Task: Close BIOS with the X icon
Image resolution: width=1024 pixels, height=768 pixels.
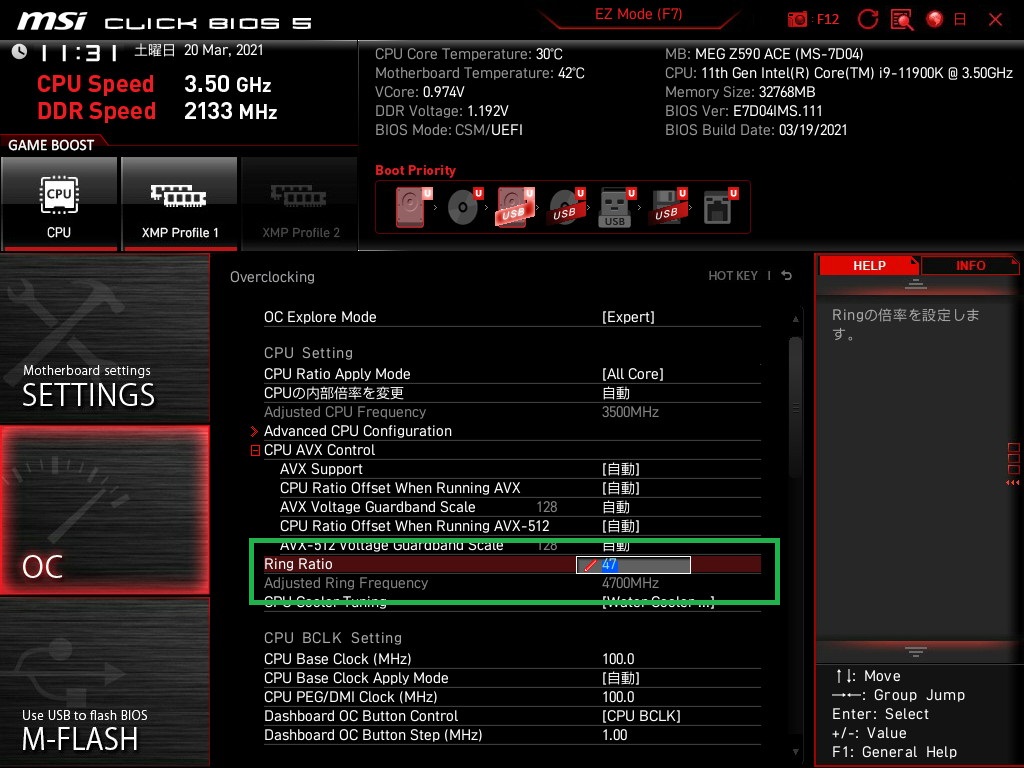Action: (x=995, y=20)
